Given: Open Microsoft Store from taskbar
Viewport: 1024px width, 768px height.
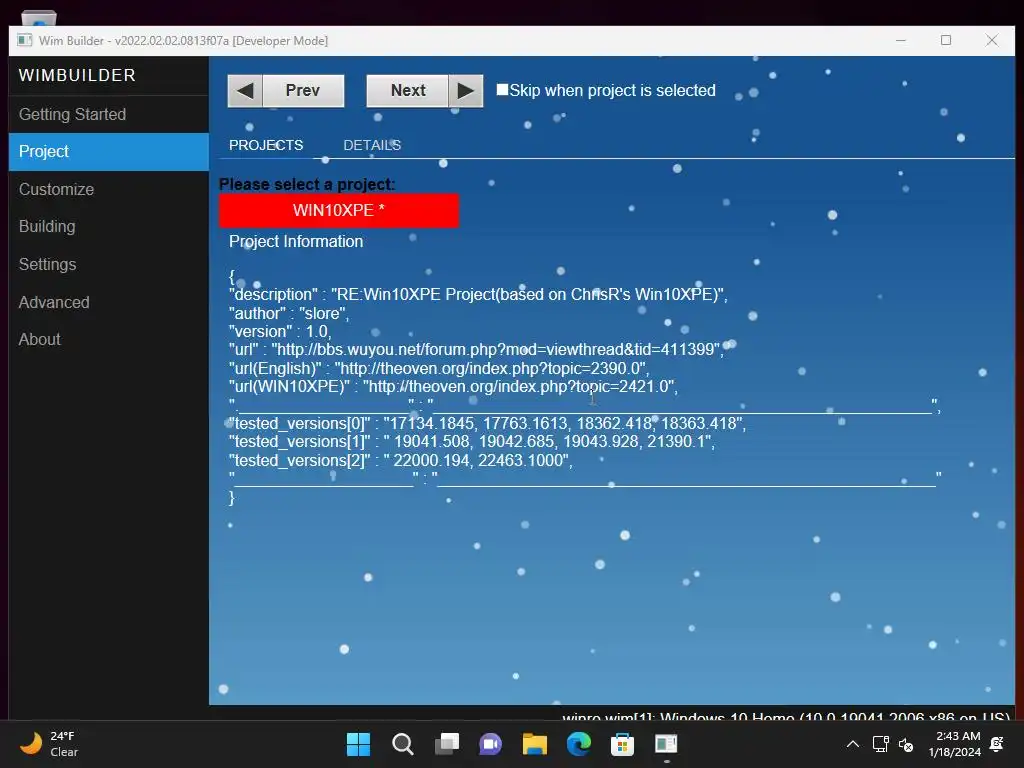Looking at the screenshot, I should tap(622, 744).
